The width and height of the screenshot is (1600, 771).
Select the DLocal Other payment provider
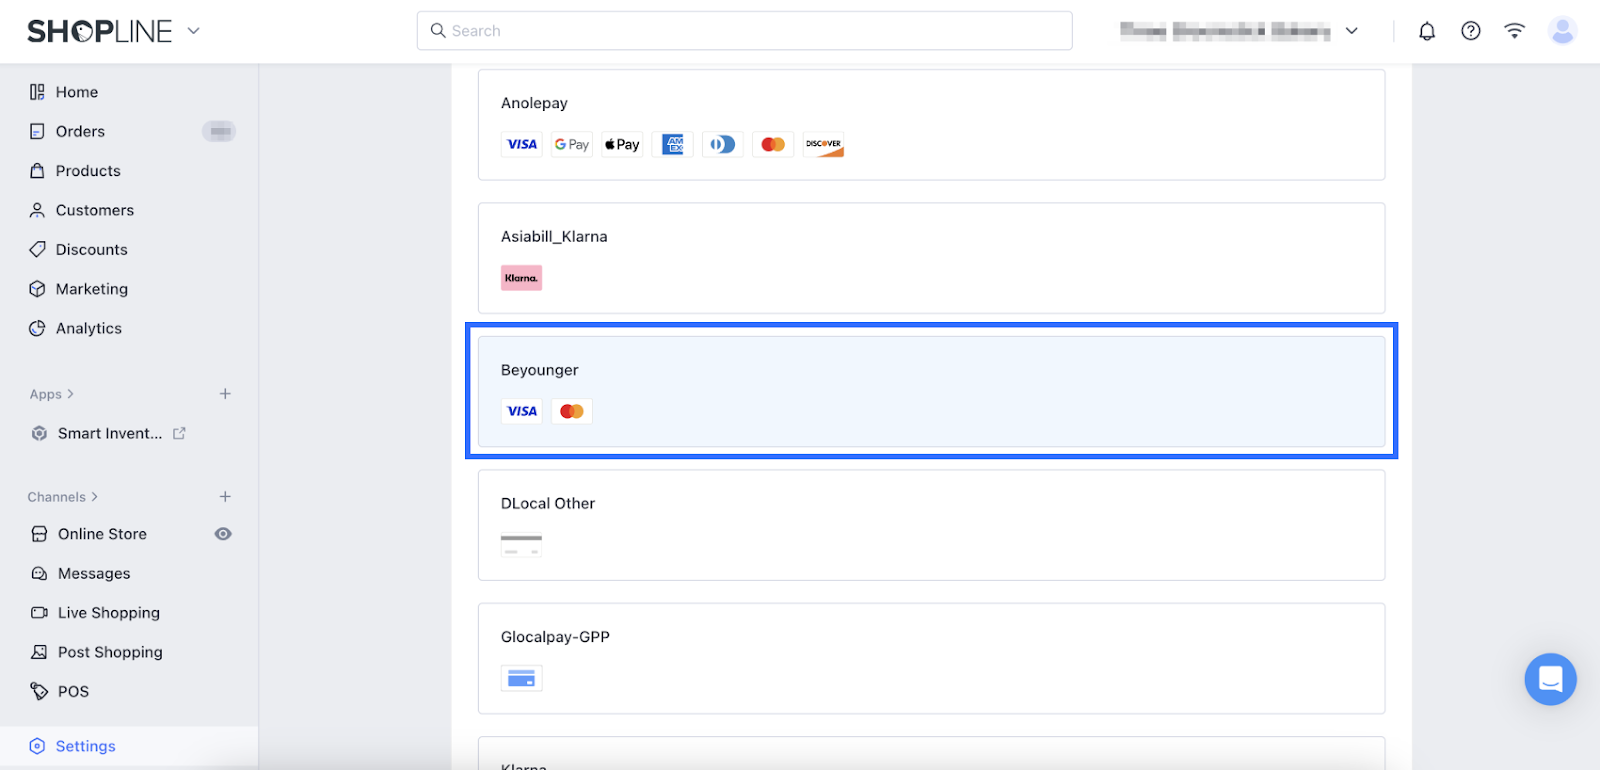pyautogui.click(x=931, y=525)
